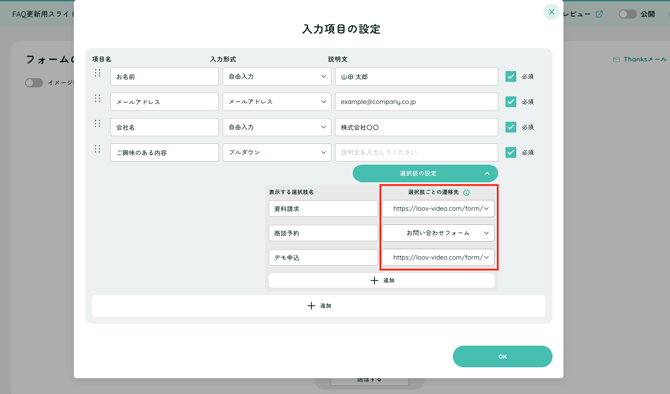Image resolution: width=670 pixels, height=394 pixels.
Task: Collapse the 選択肢の設定 panel
Action: [425, 173]
